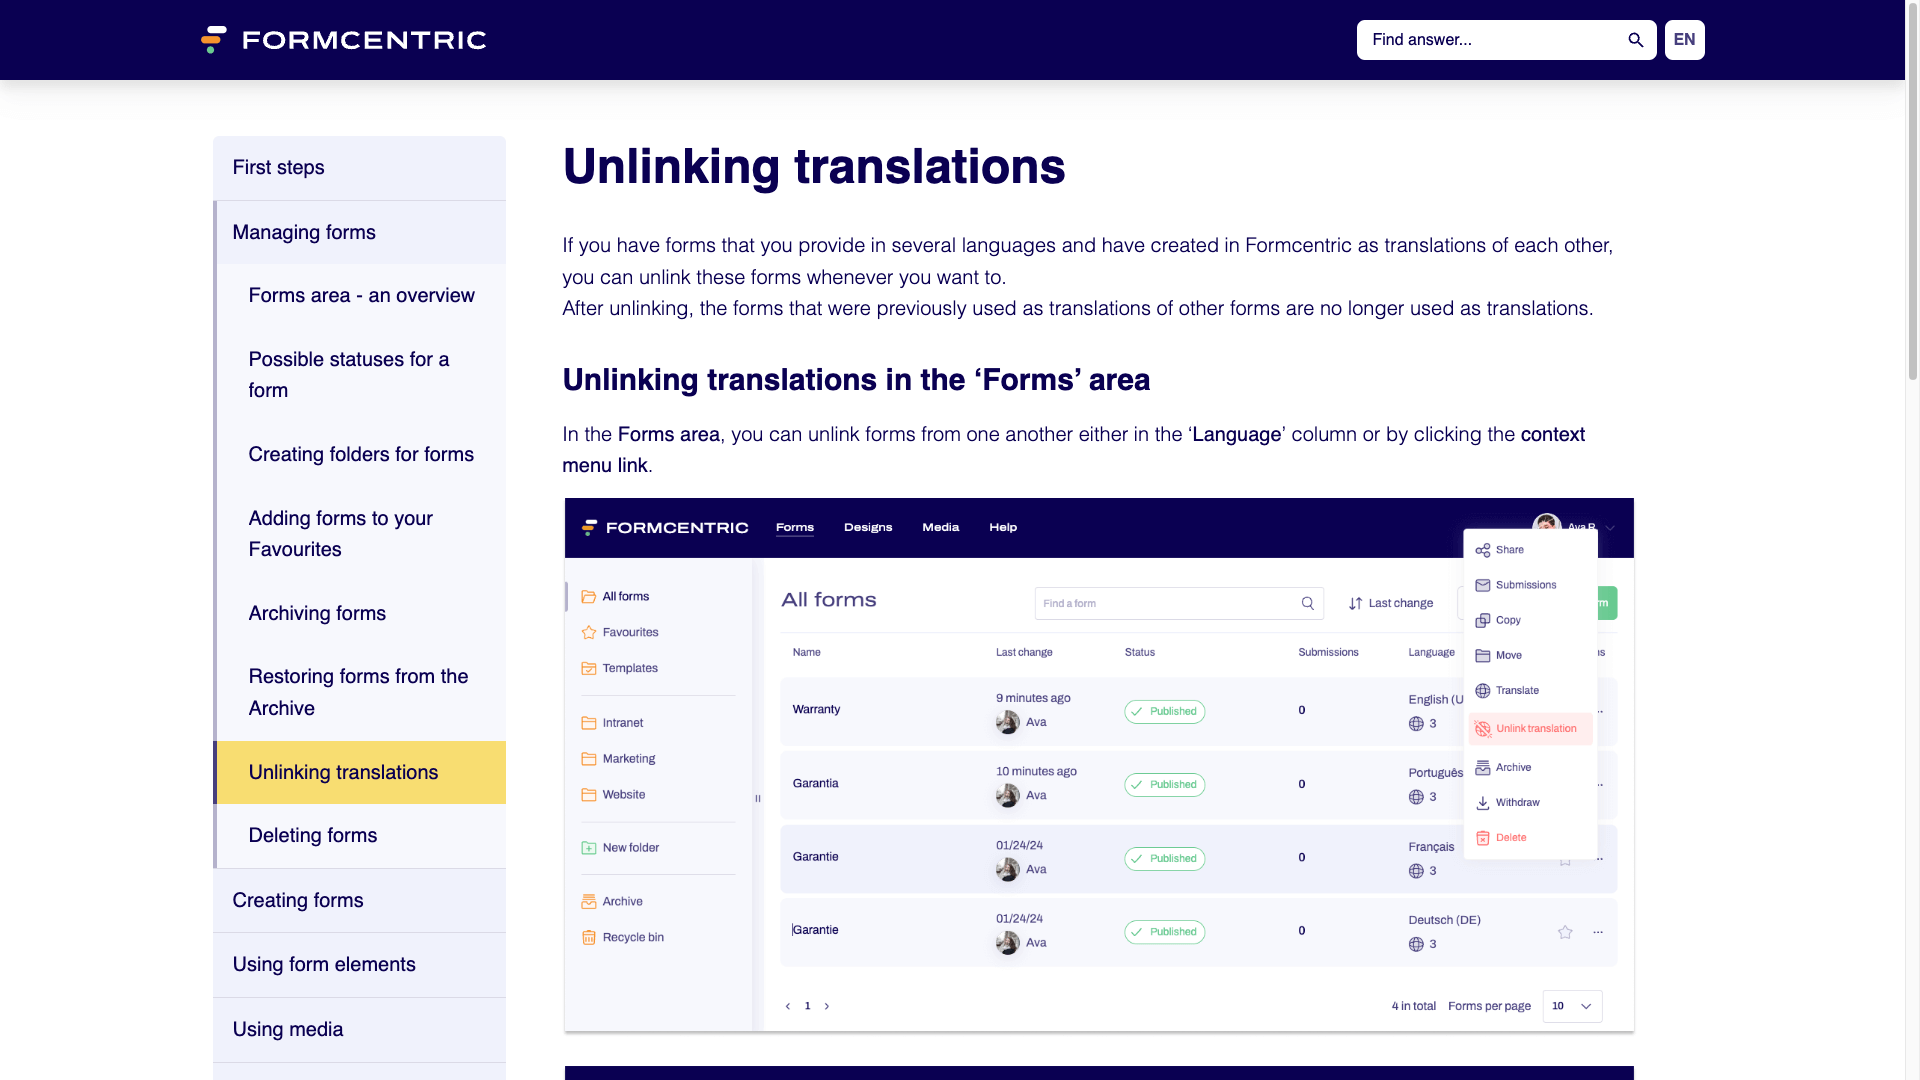This screenshot has width=1920, height=1080.
Task: Click the bold 'Forms area' text in paragraph
Action: (668, 435)
